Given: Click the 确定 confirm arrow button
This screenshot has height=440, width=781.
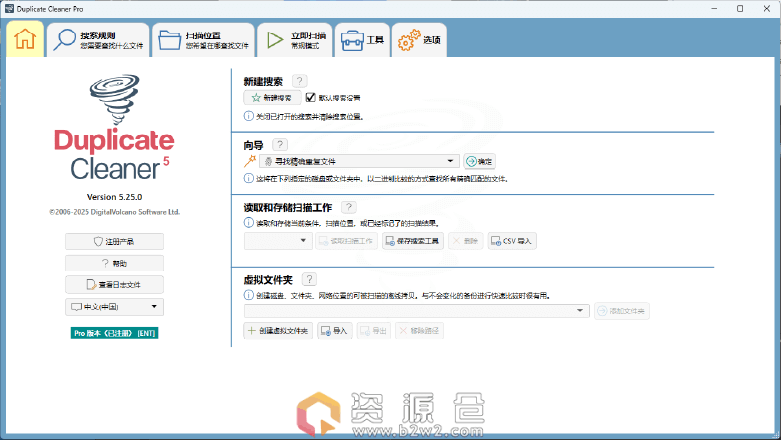Looking at the screenshot, I should 479,161.
